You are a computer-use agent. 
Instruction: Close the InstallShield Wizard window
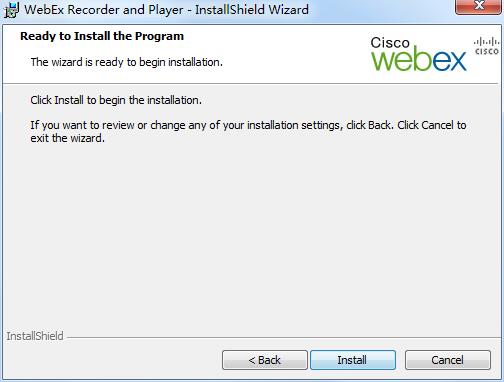[x=479, y=6]
